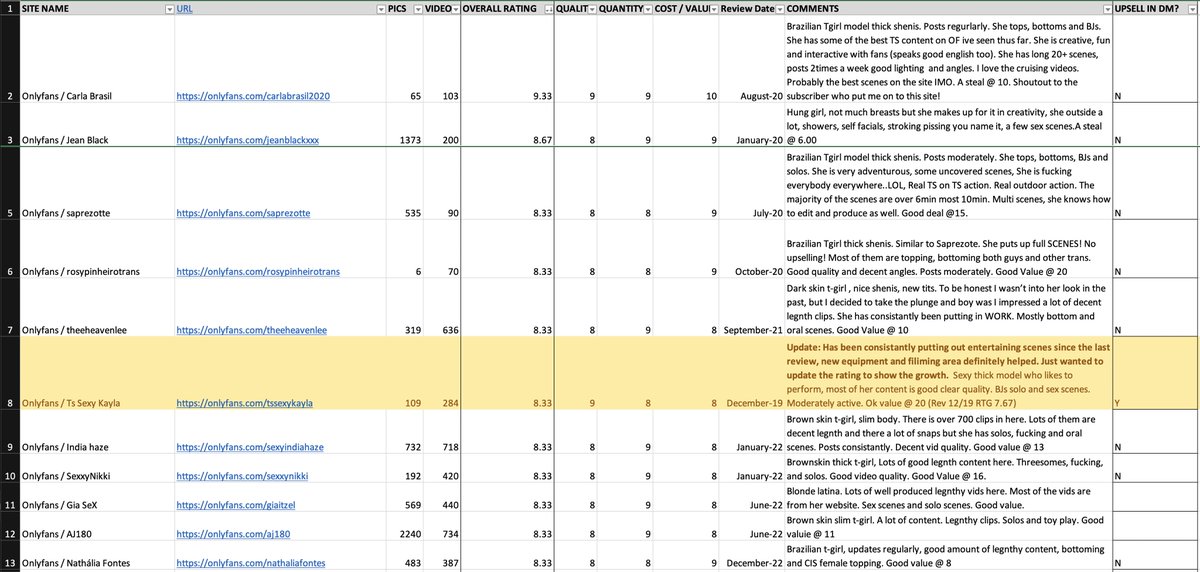
Task: Open the jeanblackxxx URL link
Action: [247, 140]
